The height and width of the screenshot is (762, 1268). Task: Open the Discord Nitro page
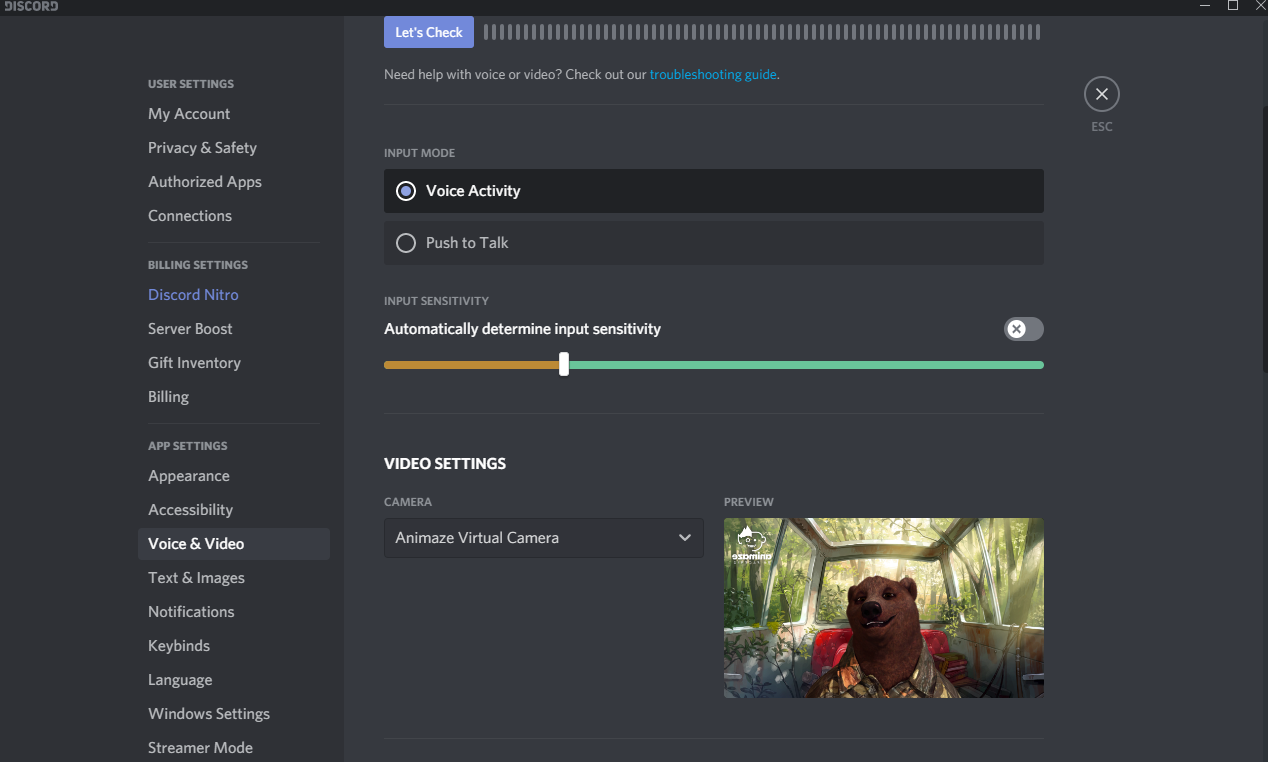193,294
